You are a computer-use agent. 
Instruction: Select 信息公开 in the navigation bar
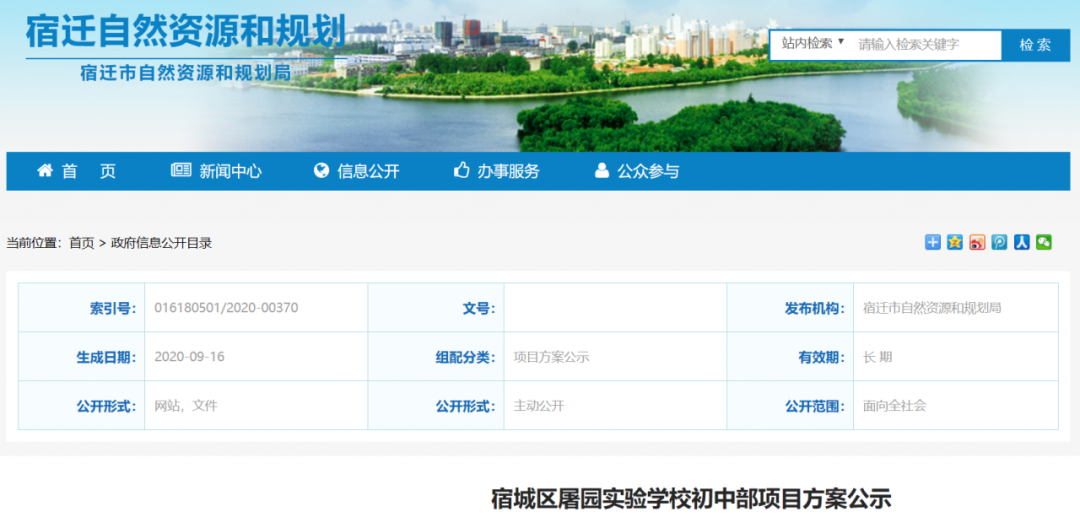pyautogui.click(x=357, y=171)
